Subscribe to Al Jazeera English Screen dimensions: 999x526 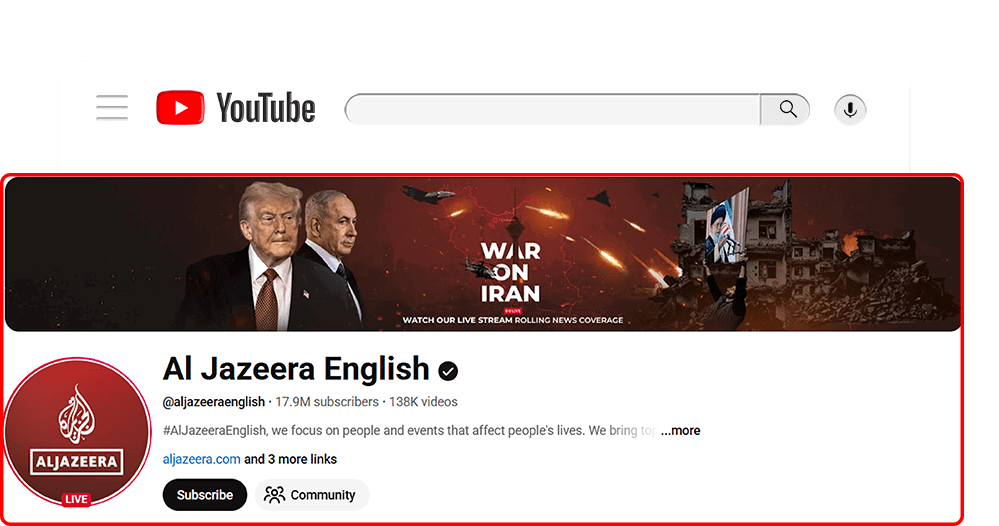[x=205, y=495]
